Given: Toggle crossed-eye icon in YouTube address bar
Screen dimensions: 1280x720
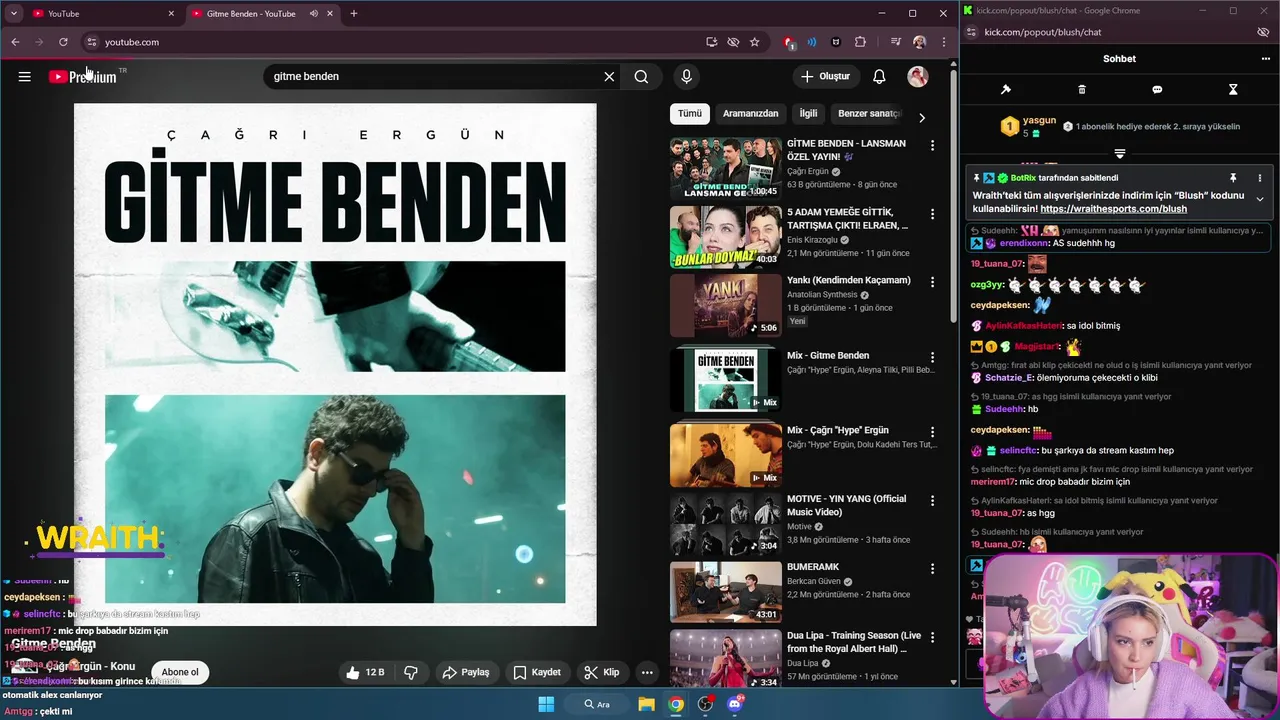Looking at the screenshot, I should point(733,42).
